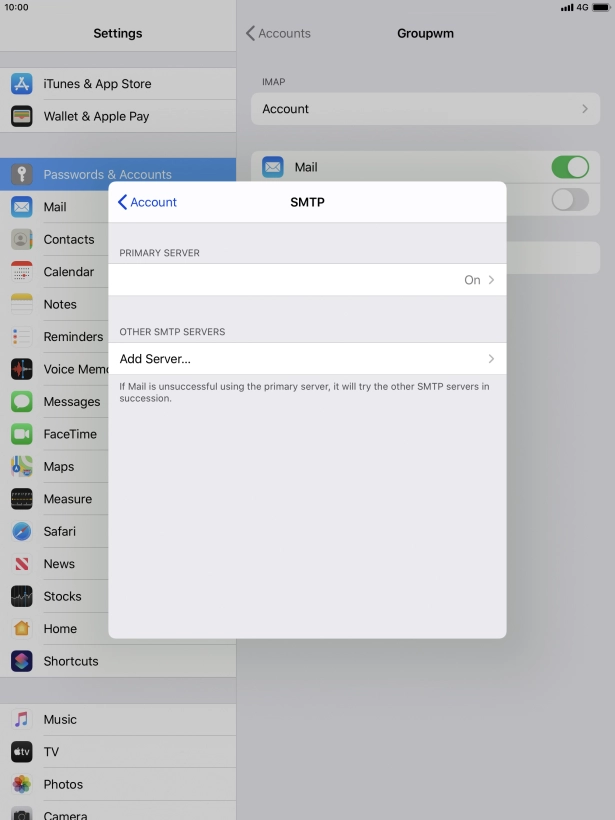Tap the iTunes & App Store icon
The width and height of the screenshot is (615, 820).
click(x=22, y=84)
